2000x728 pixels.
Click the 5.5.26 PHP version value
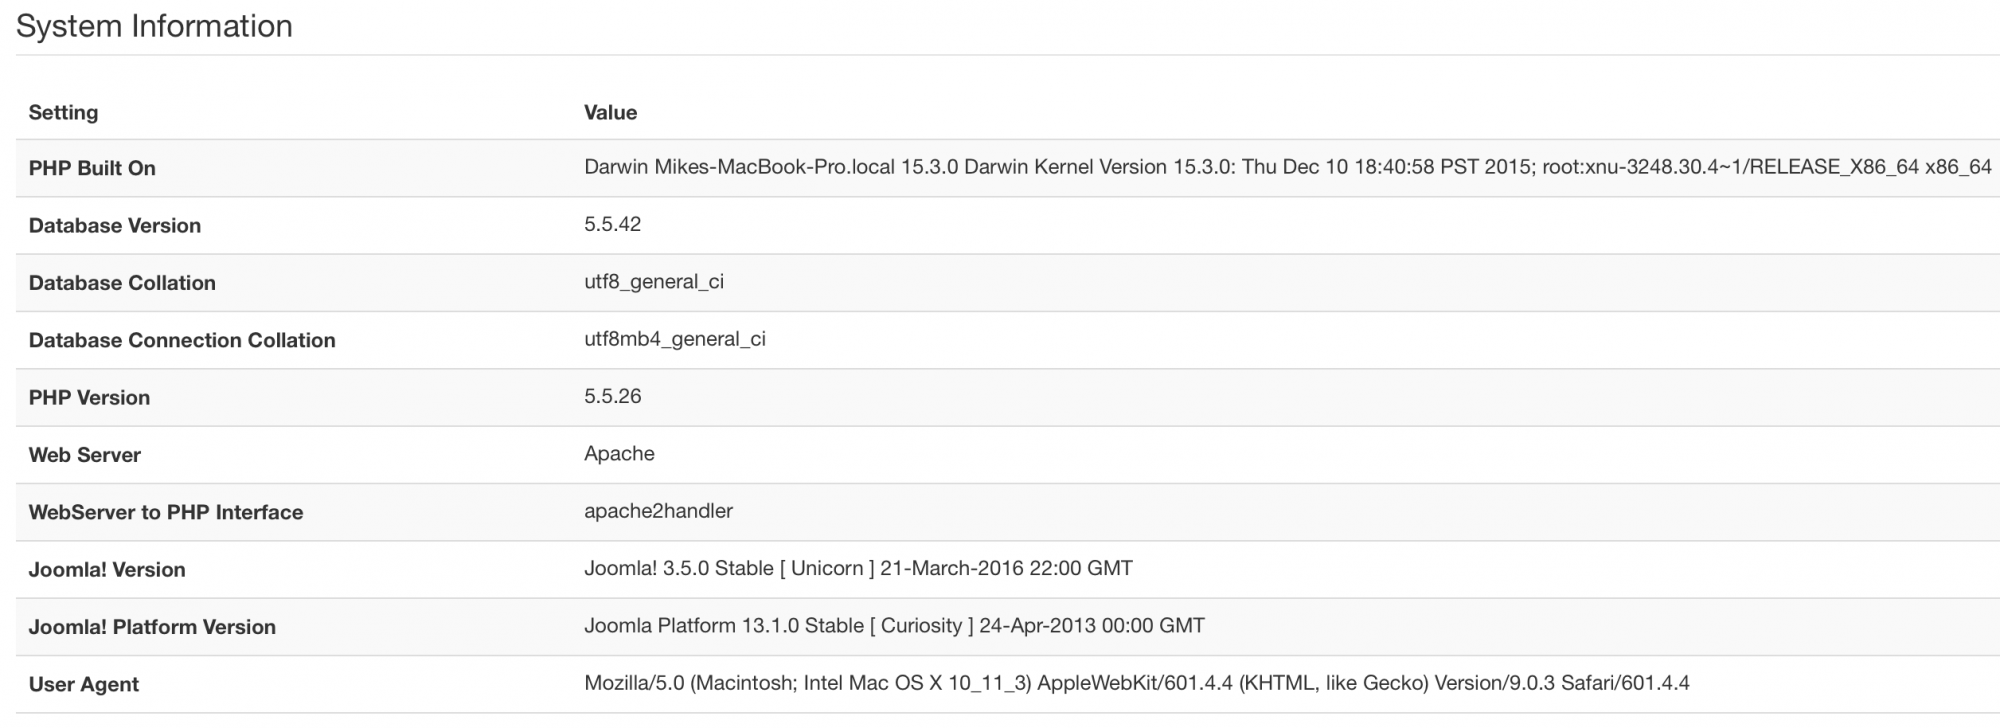click(612, 396)
